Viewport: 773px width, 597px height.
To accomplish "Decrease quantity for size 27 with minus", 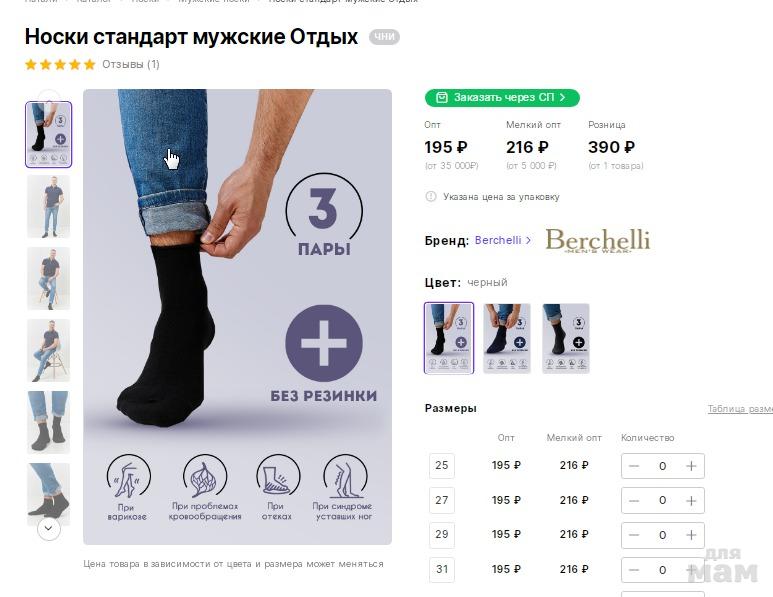I will (634, 500).
